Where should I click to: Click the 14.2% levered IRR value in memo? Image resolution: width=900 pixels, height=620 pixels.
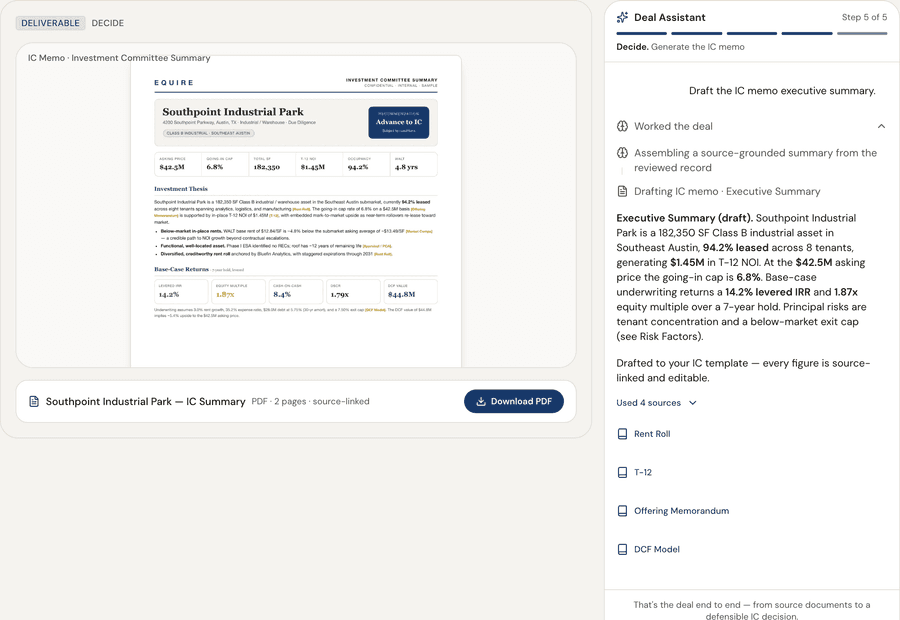coord(169,294)
